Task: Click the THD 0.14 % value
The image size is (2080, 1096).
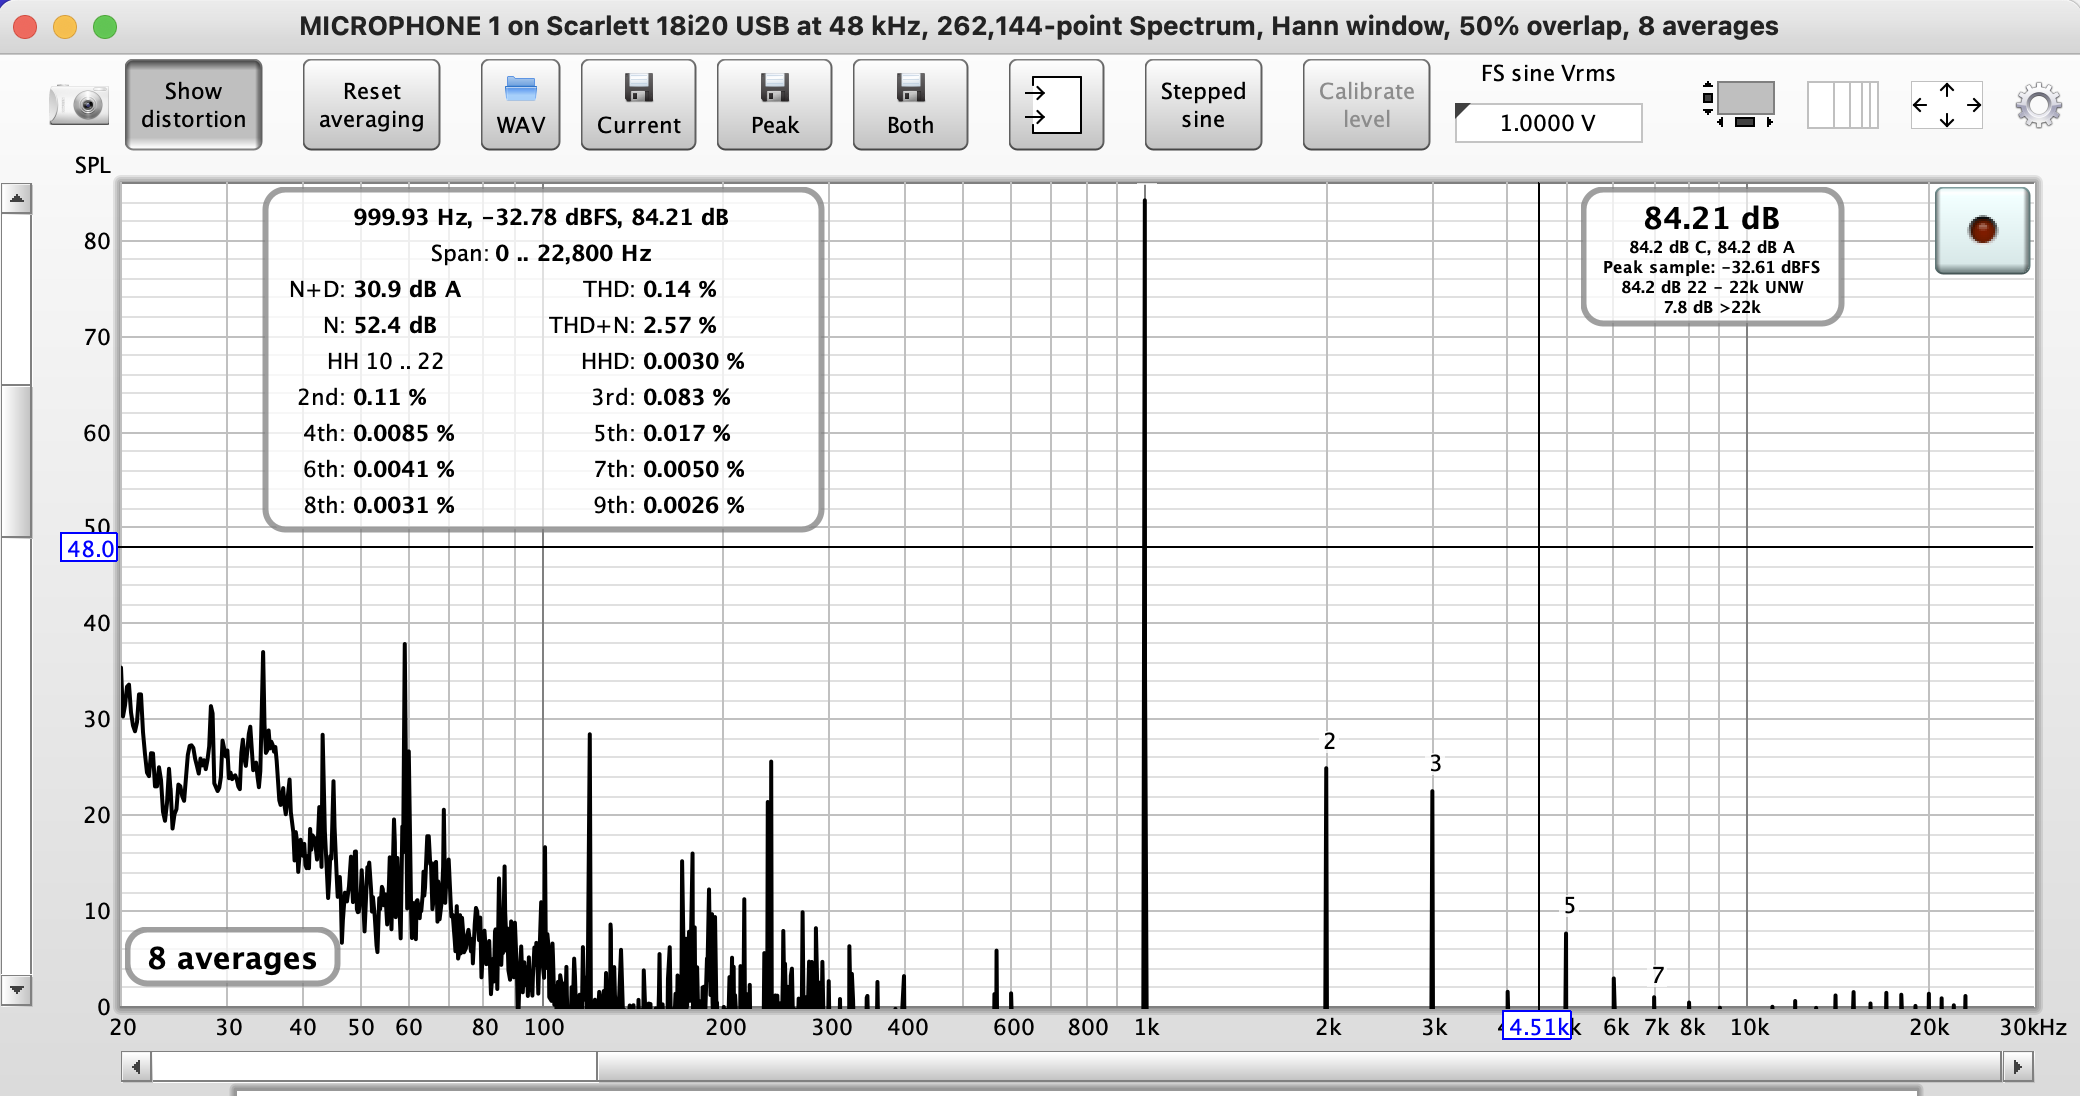Action: pyautogui.click(x=680, y=289)
